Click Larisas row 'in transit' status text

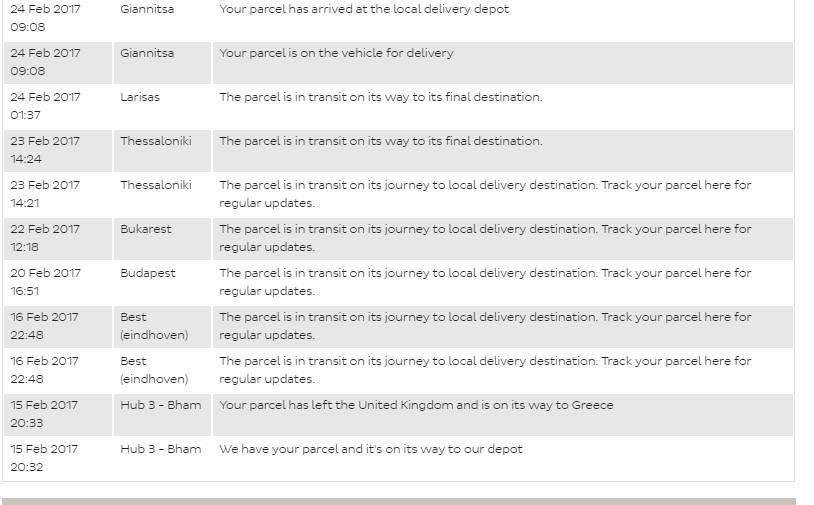pos(380,97)
